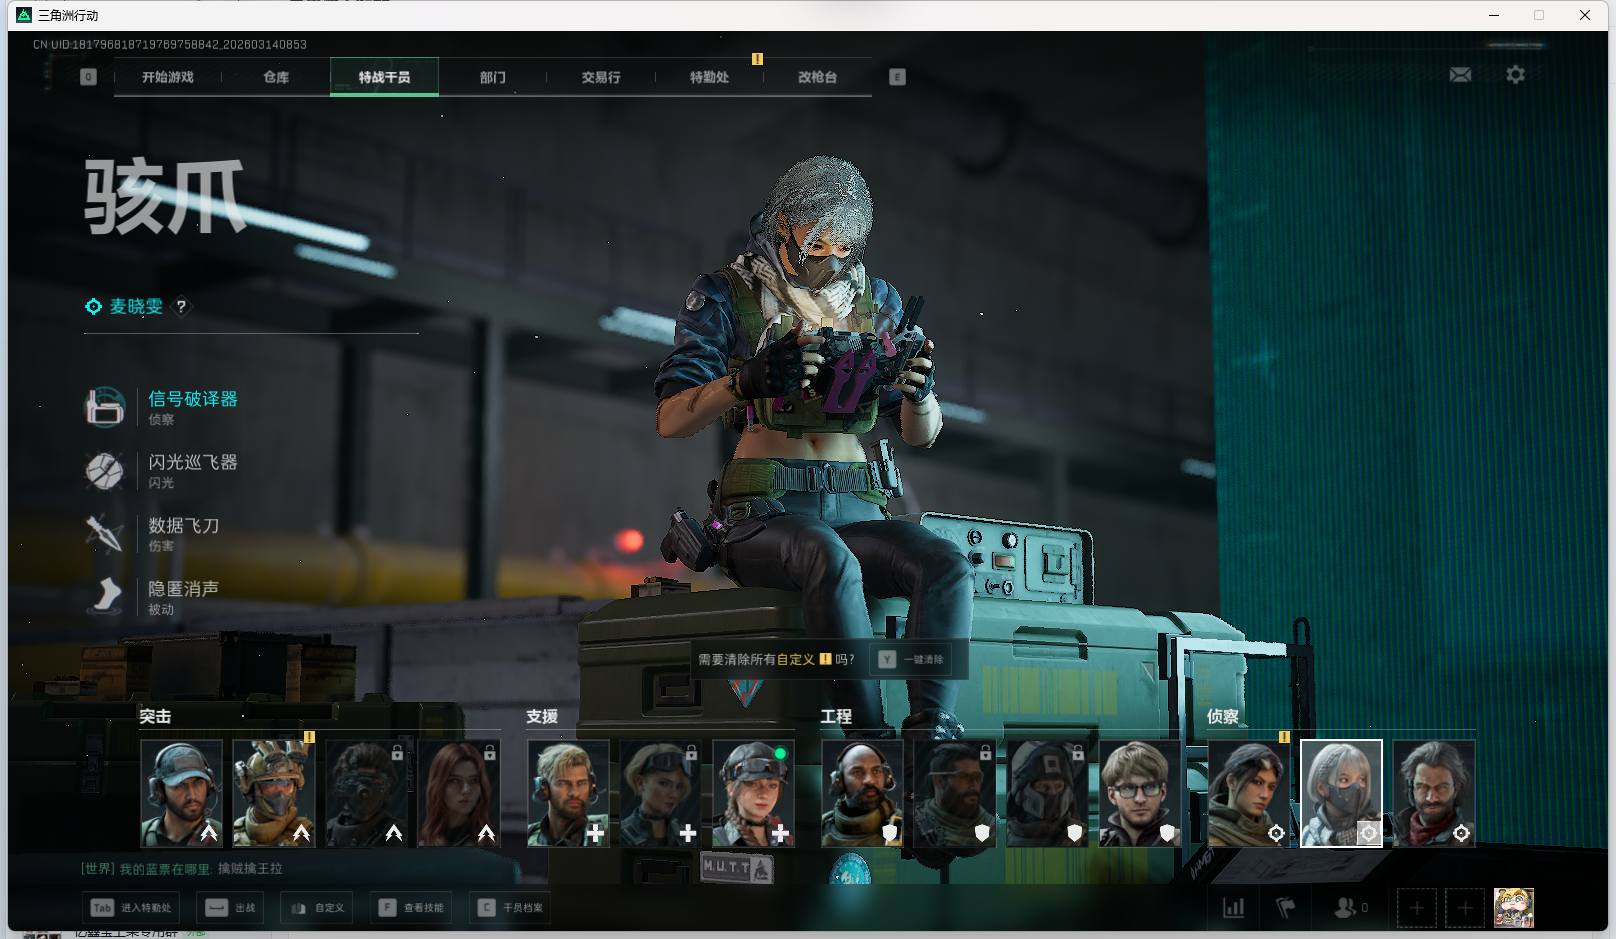Click the 干员档案 button
Image resolution: width=1616 pixels, height=939 pixels.
pyautogui.click(x=512, y=907)
